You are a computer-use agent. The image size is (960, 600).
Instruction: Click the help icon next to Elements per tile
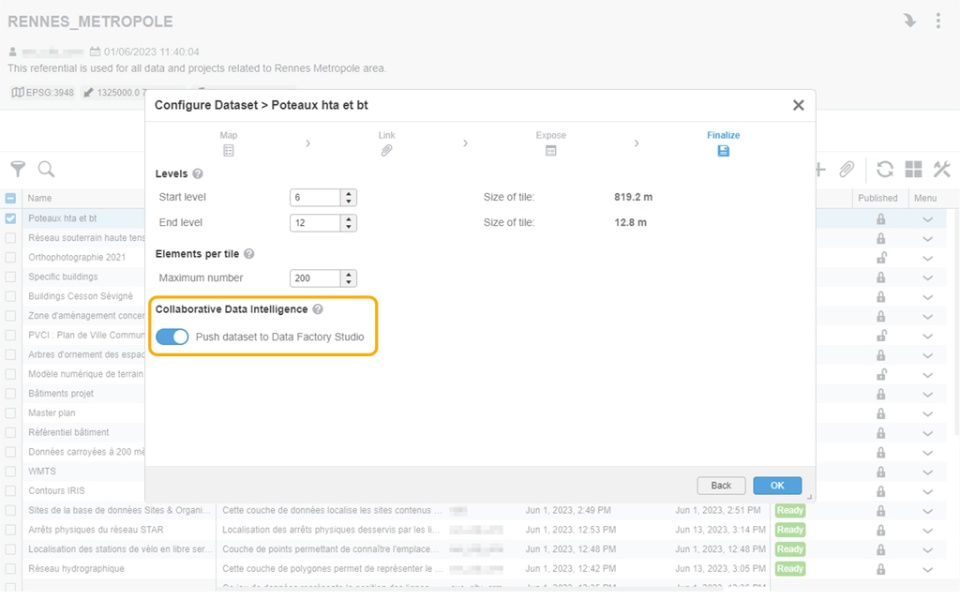pyautogui.click(x=249, y=253)
